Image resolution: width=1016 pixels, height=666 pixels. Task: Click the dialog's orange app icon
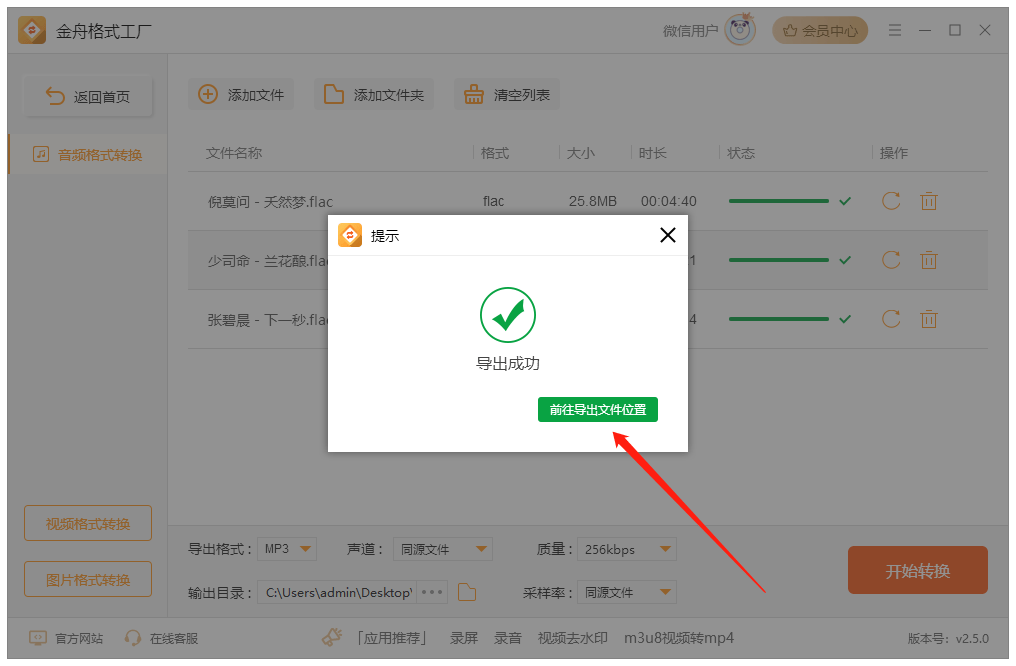(x=350, y=235)
